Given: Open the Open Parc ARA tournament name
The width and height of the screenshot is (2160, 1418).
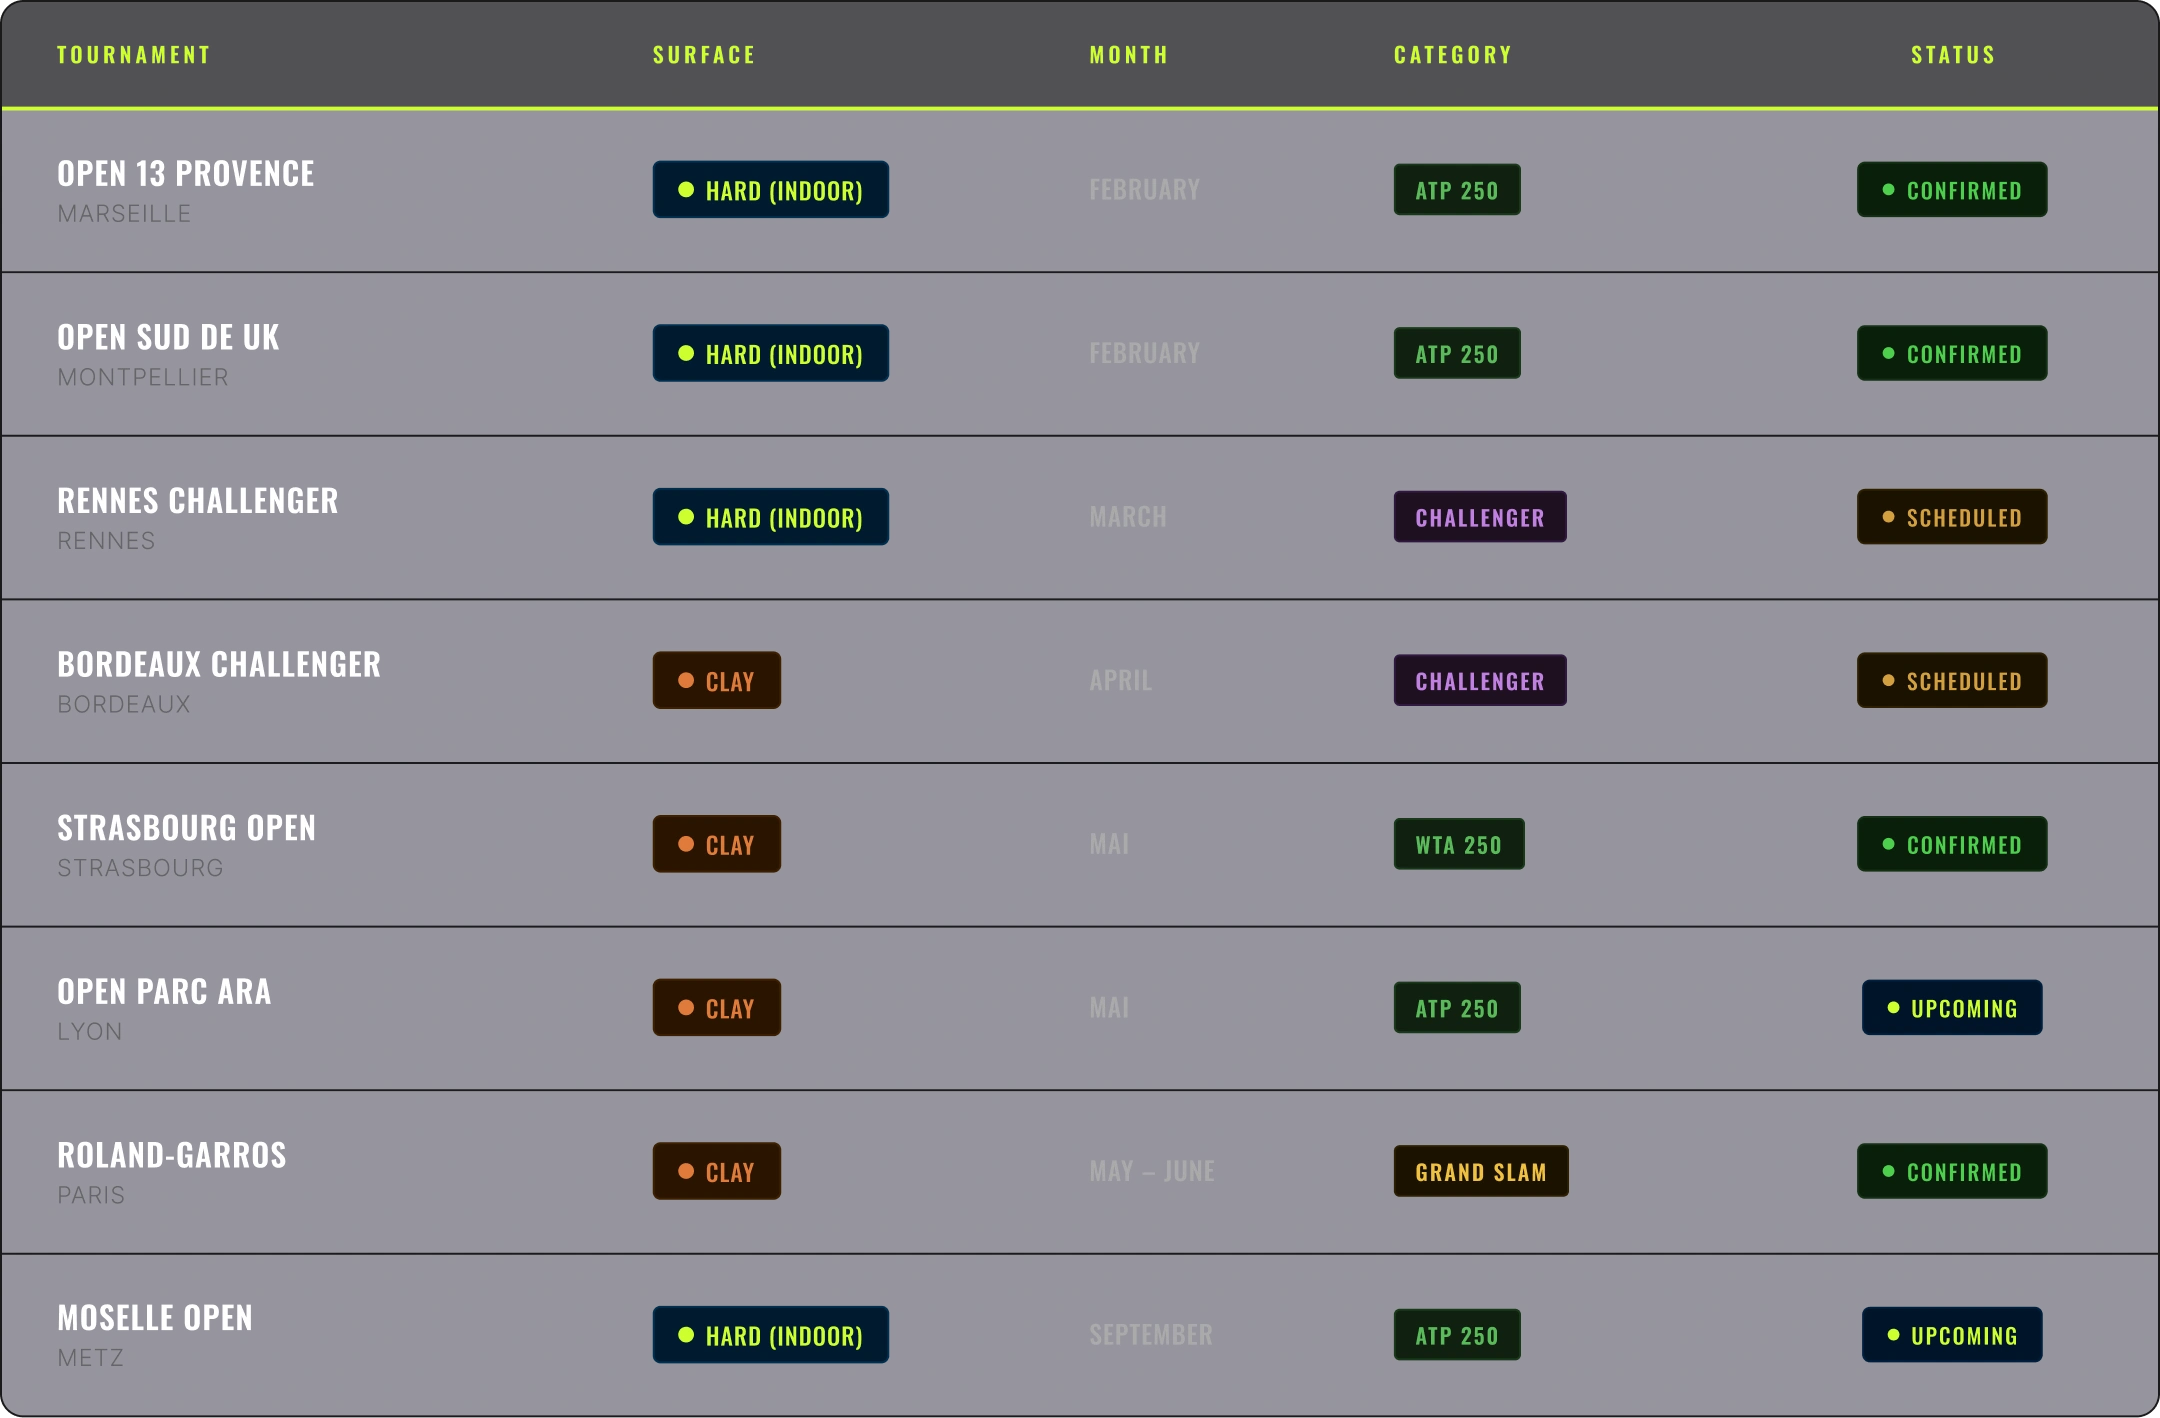Looking at the screenshot, I should pos(164,991).
